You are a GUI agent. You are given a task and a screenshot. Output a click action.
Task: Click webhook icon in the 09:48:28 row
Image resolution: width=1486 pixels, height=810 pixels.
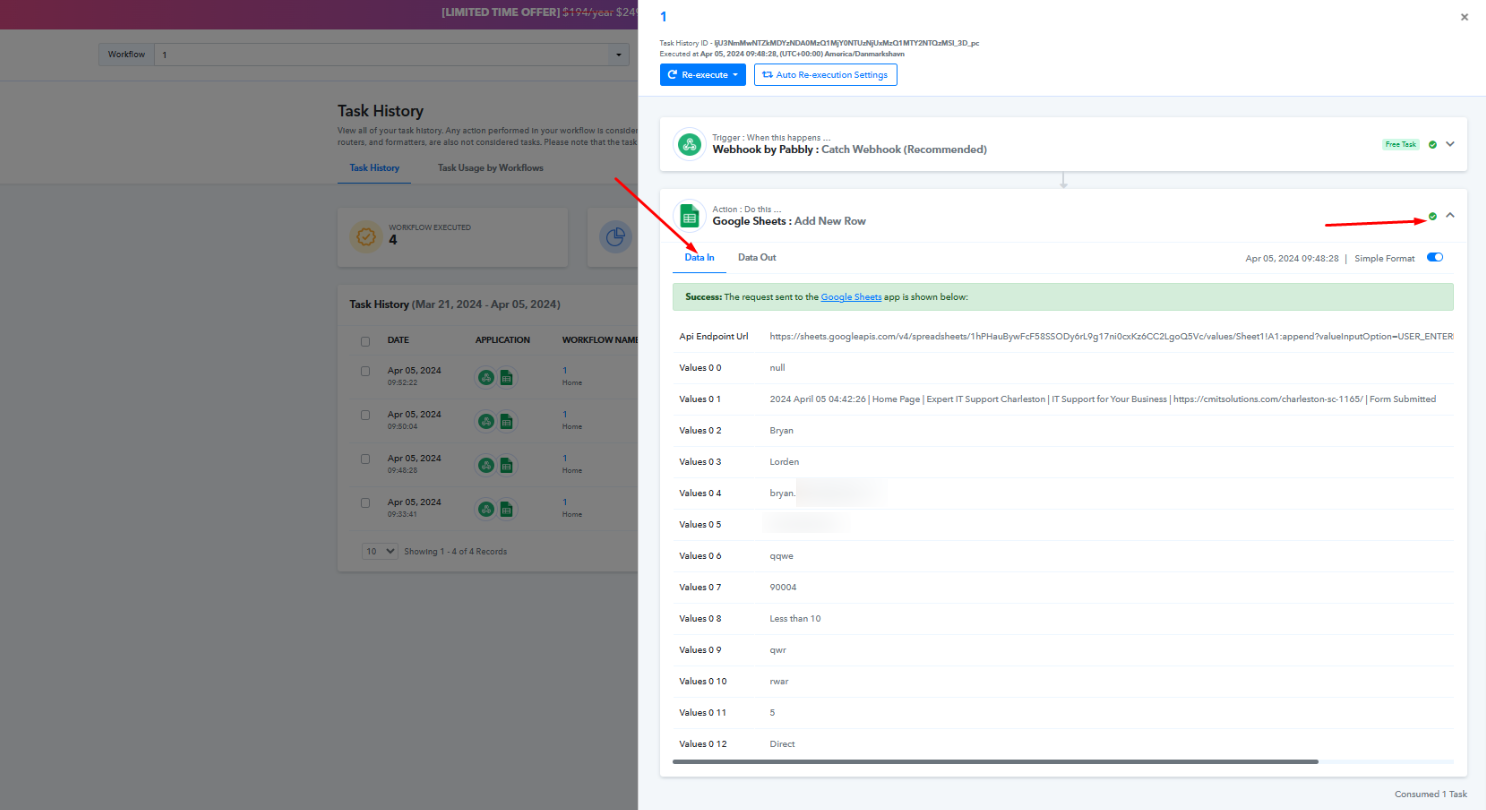486,465
